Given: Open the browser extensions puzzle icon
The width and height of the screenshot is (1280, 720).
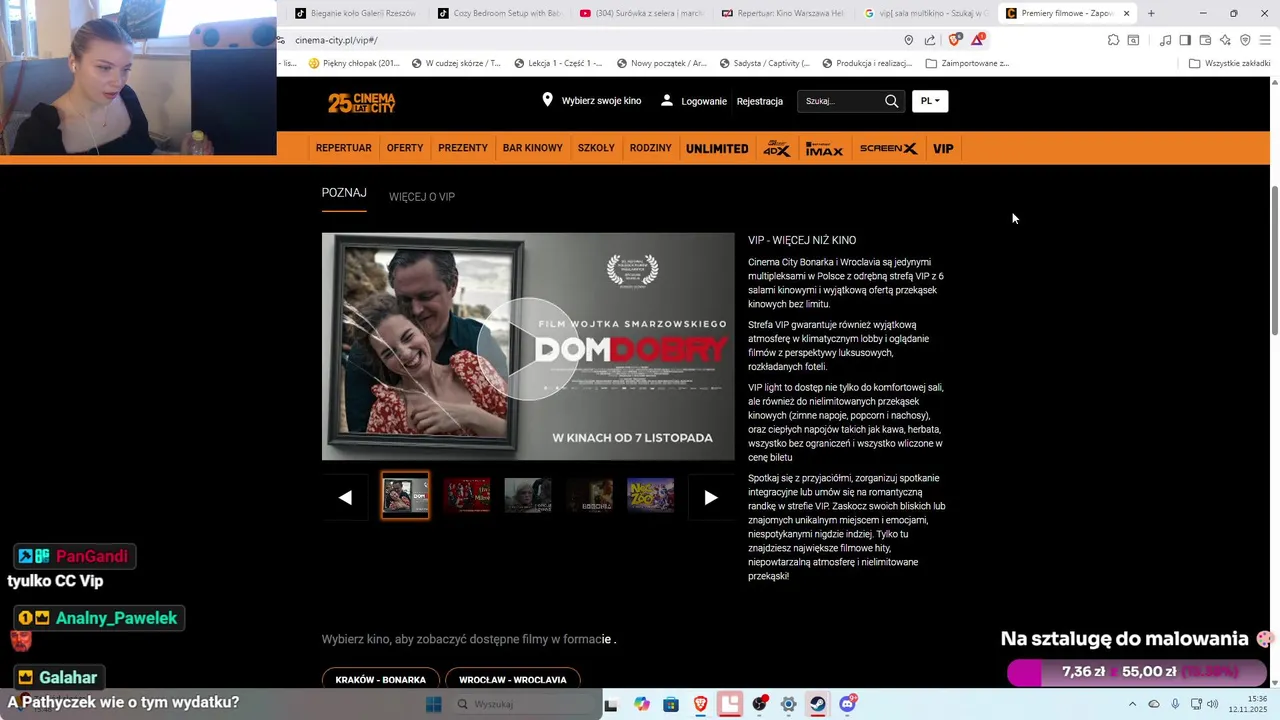Looking at the screenshot, I should pos(1113,40).
